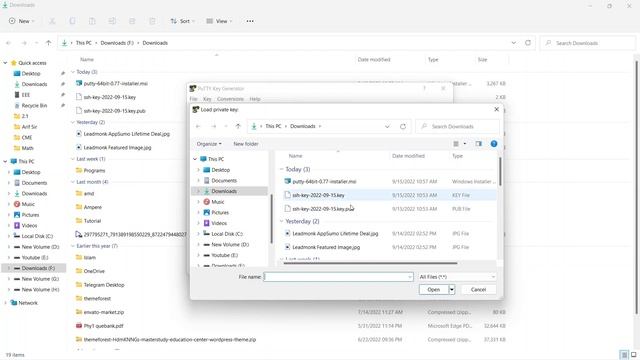Refresh the Explorer Downloads folder

pos(528,43)
